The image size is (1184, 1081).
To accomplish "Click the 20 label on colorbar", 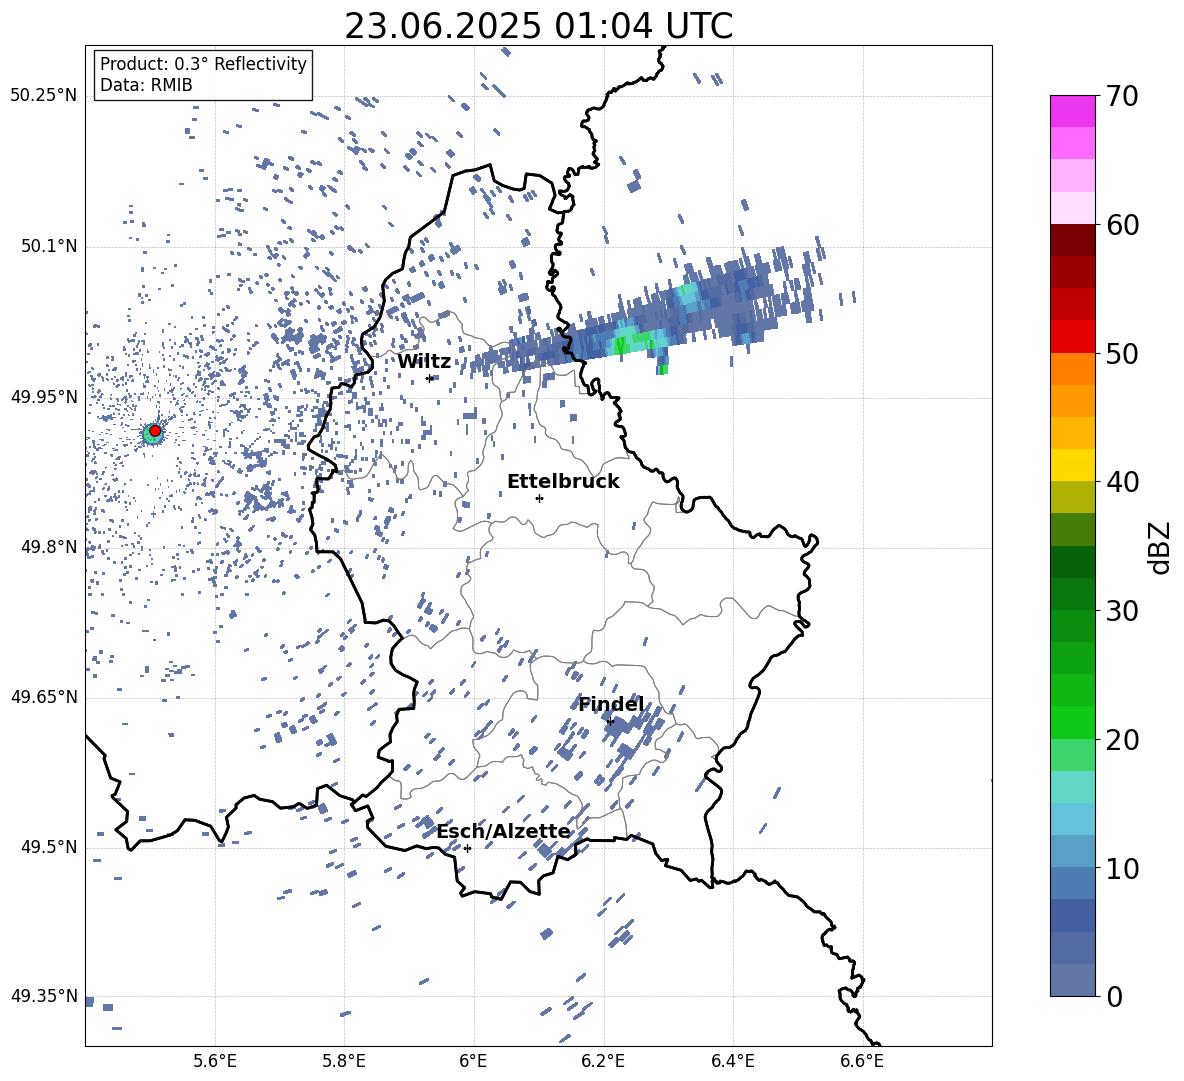I will pos(1122,740).
